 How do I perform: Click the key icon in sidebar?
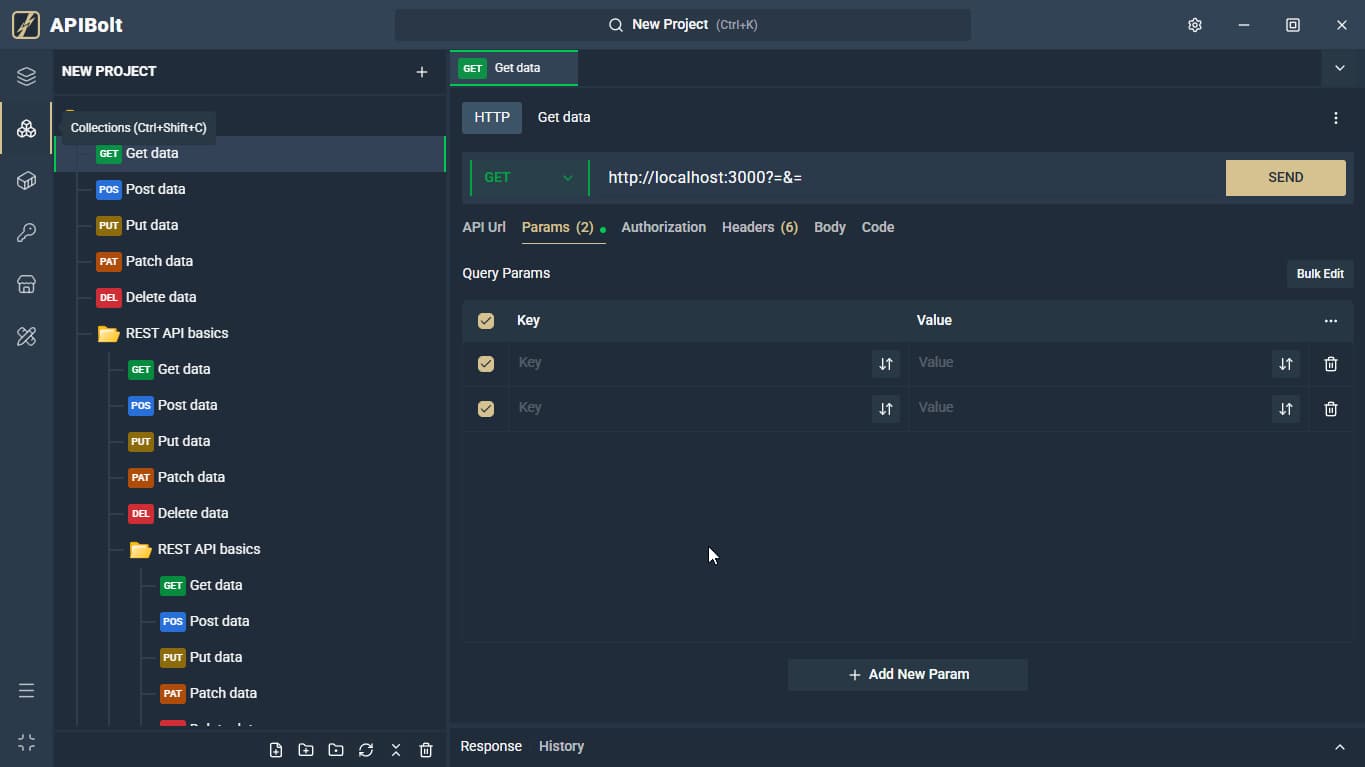(27, 233)
